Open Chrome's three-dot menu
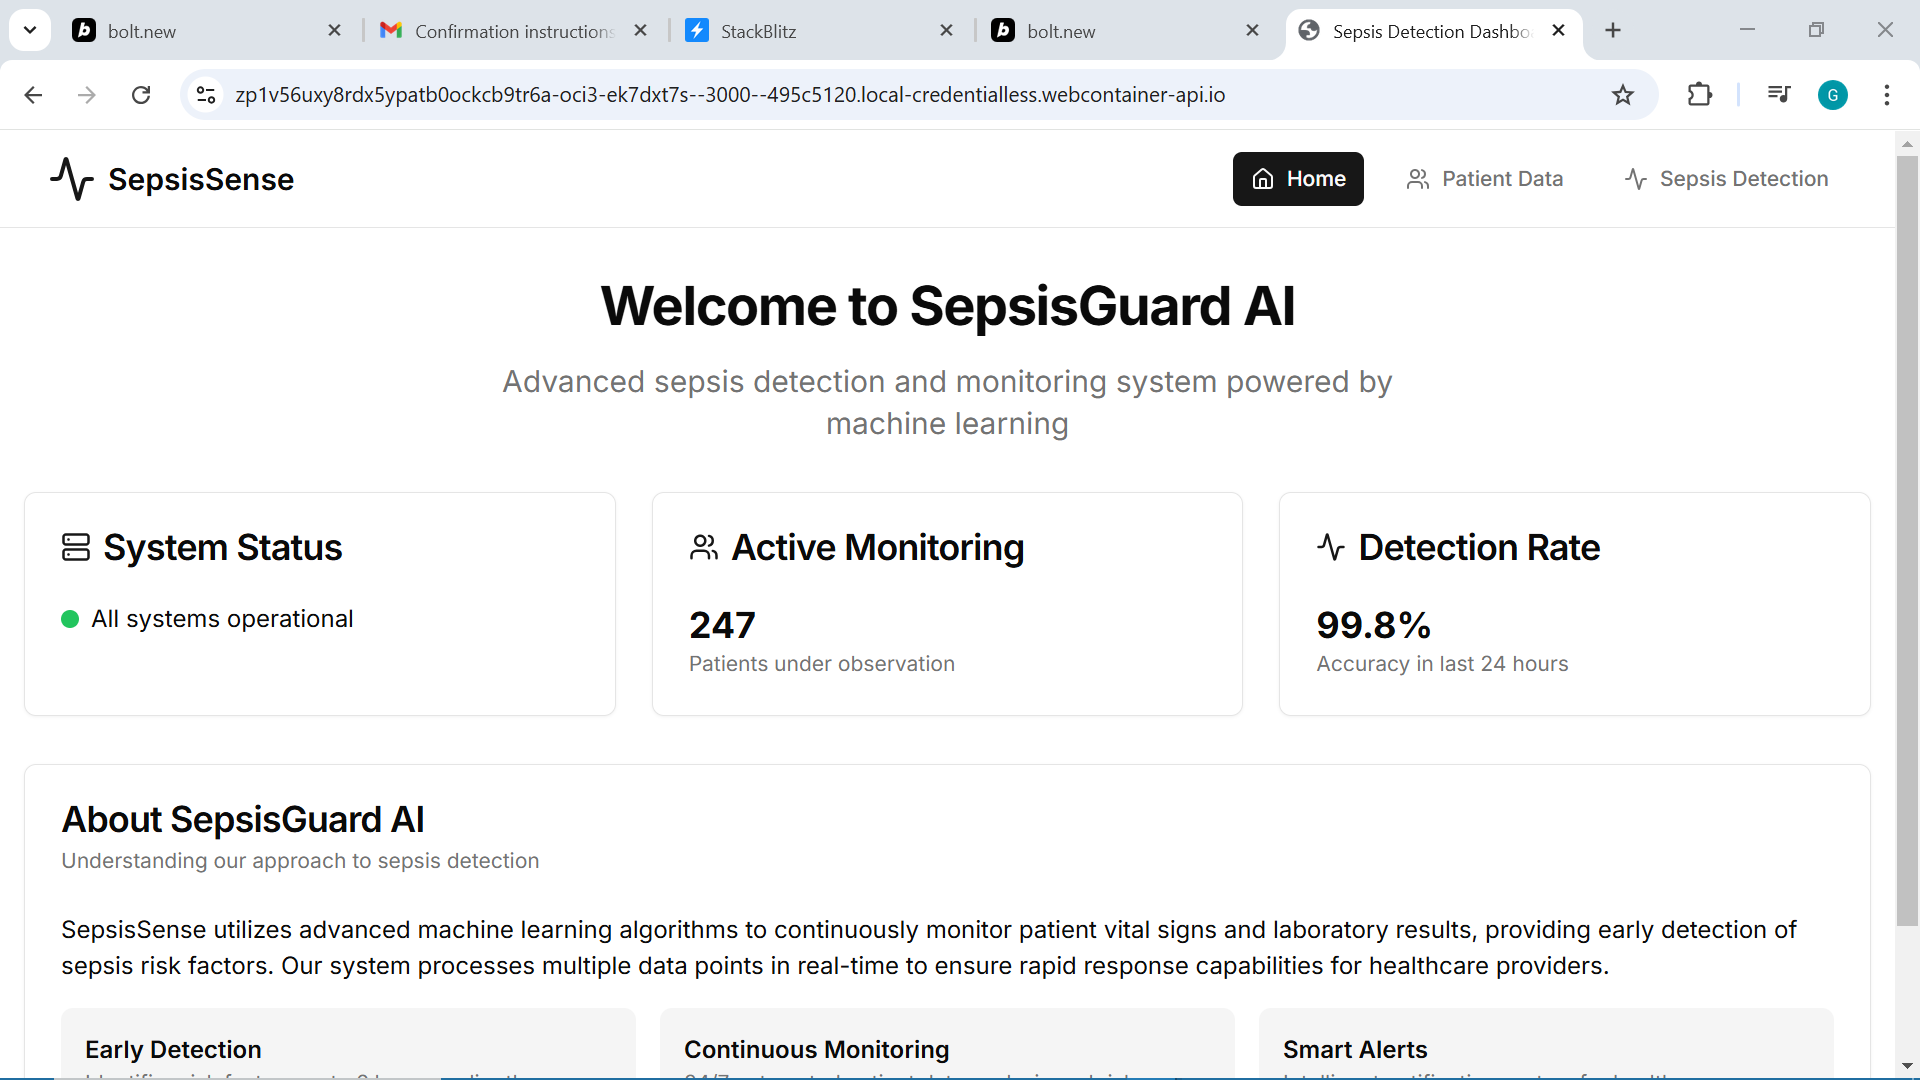This screenshot has width=1920, height=1080. tap(1886, 95)
